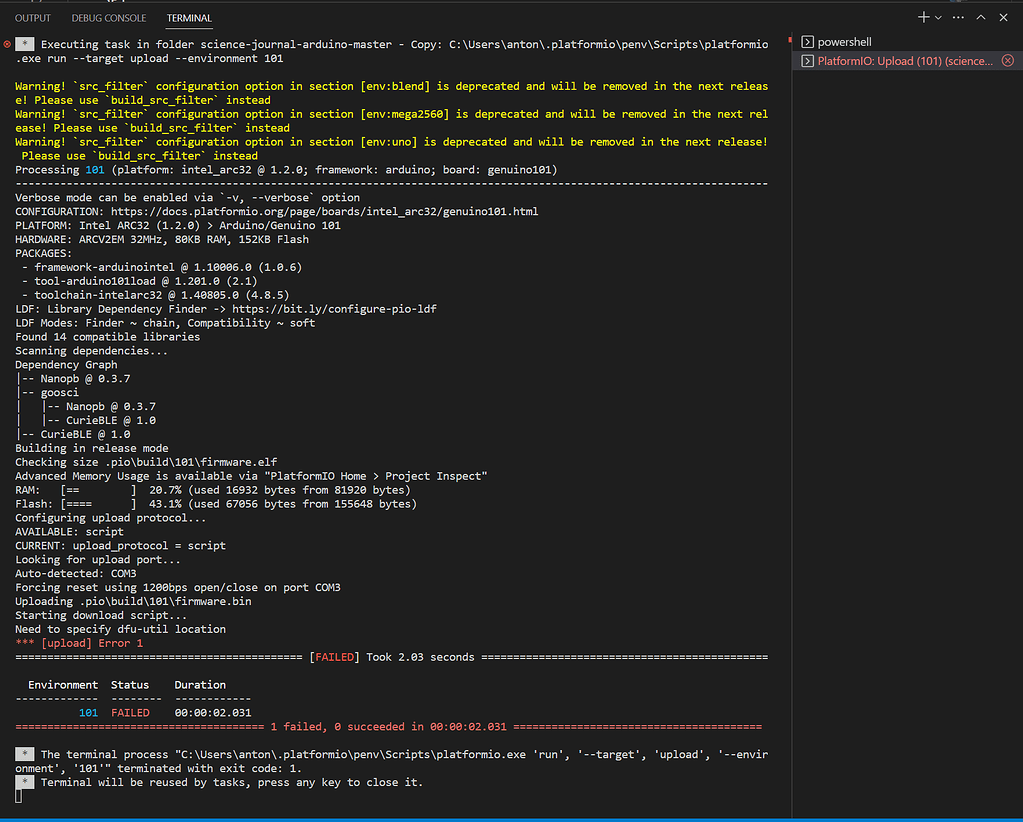Maximize the panel with the up chevron
Image resolution: width=1023 pixels, height=822 pixels.
[x=981, y=18]
